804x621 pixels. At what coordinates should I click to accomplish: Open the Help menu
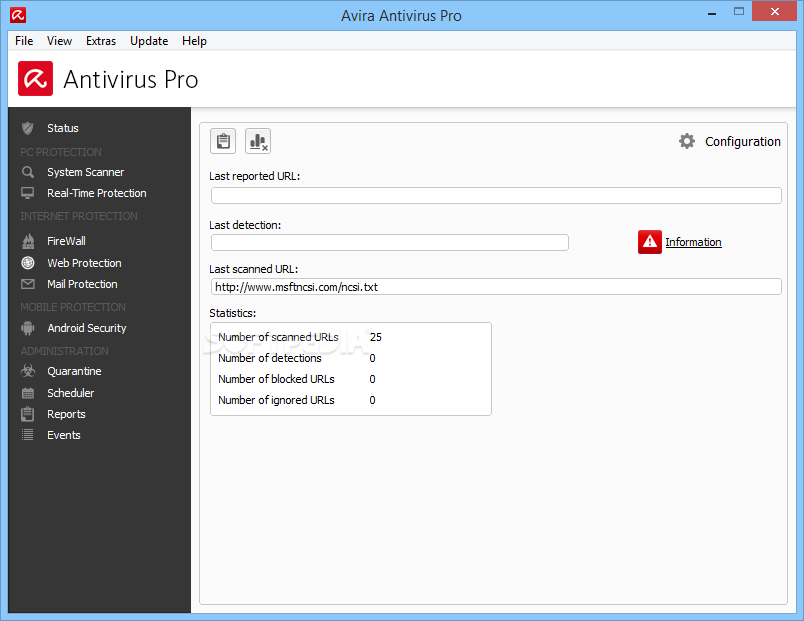pyautogui.click(x=194, y=41)
